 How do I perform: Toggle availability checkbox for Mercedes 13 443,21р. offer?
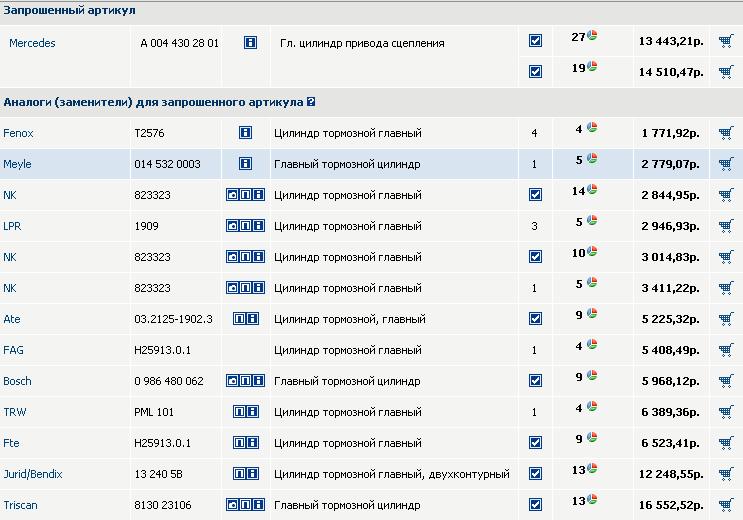[535, 41]
